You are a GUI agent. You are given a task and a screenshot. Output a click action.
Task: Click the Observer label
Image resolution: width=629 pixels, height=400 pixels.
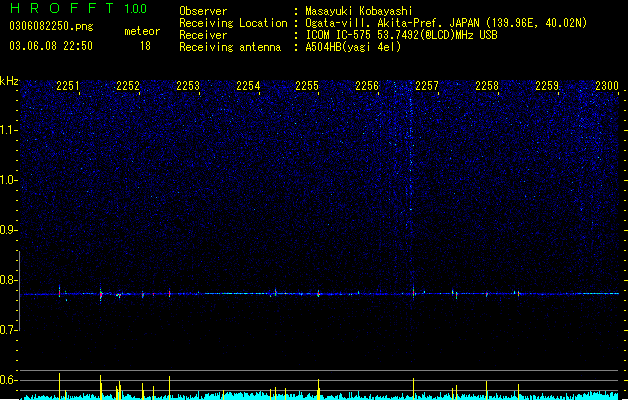pyautogui.click(x=203, y=11)
